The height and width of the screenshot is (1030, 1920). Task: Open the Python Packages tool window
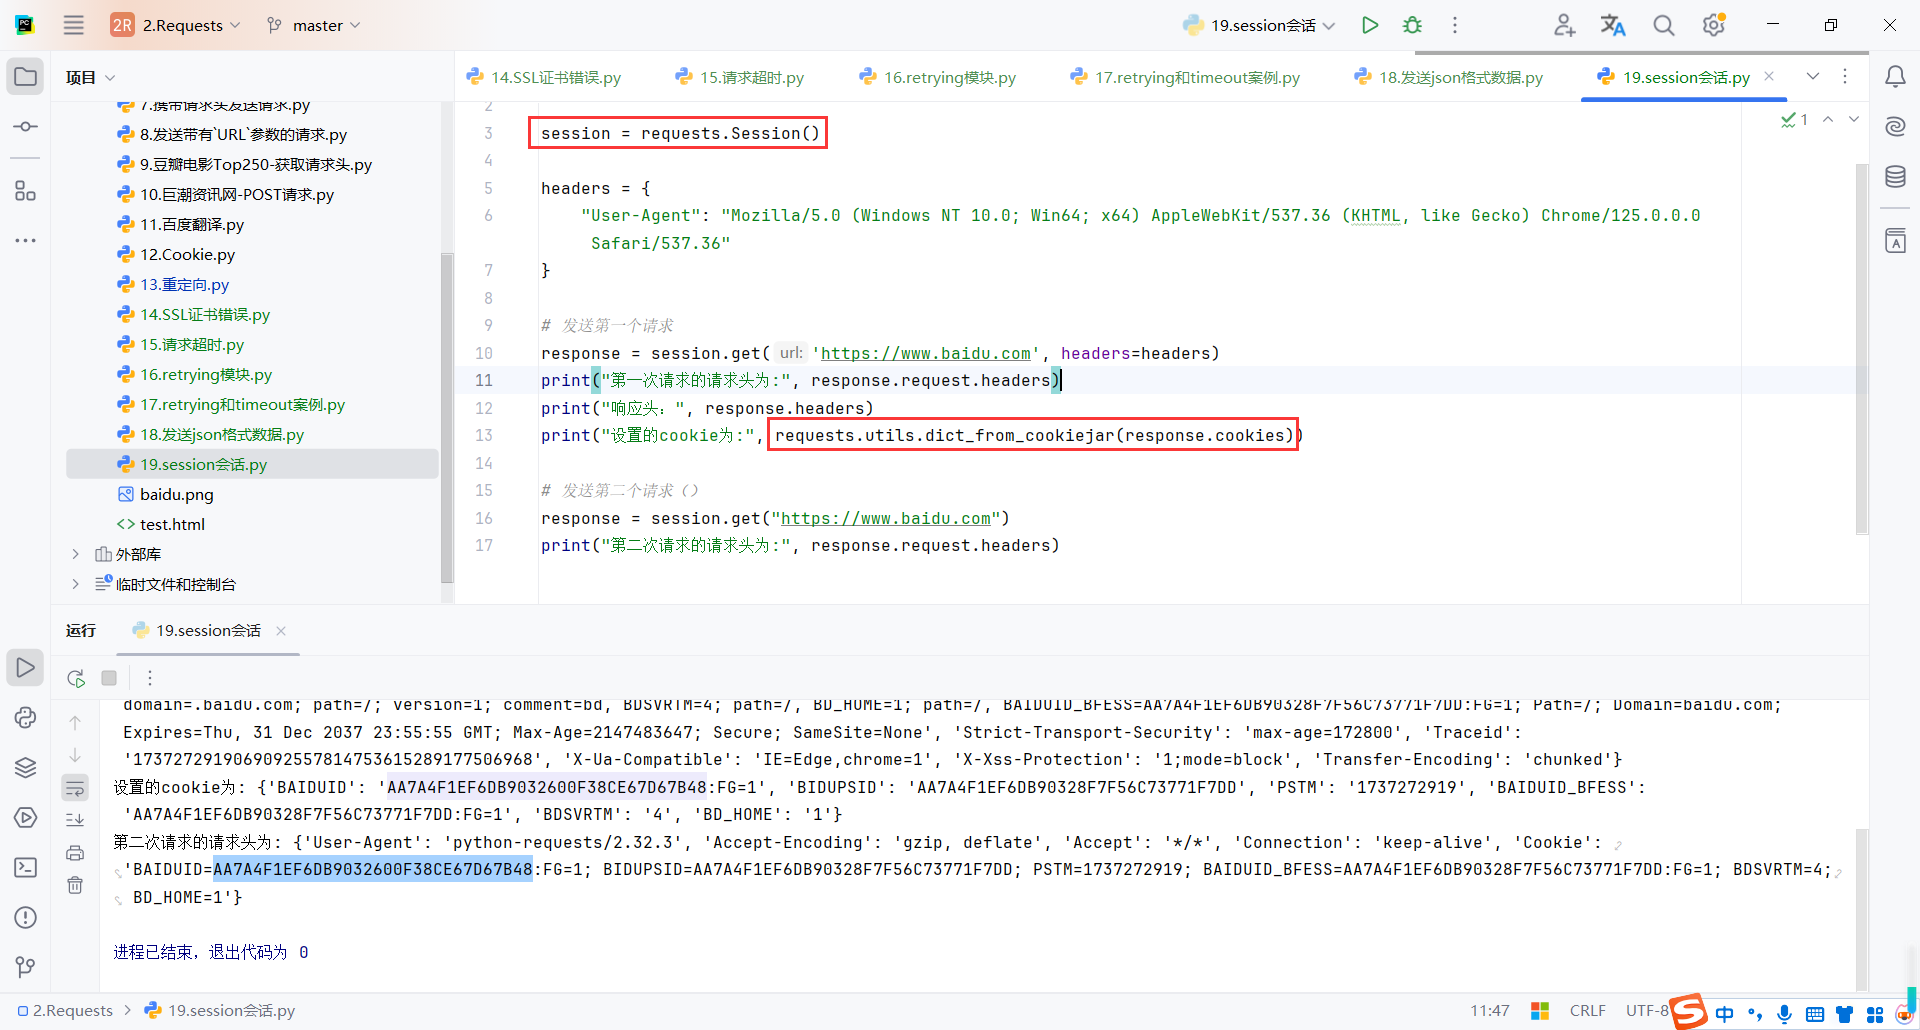tap(25, 767)
